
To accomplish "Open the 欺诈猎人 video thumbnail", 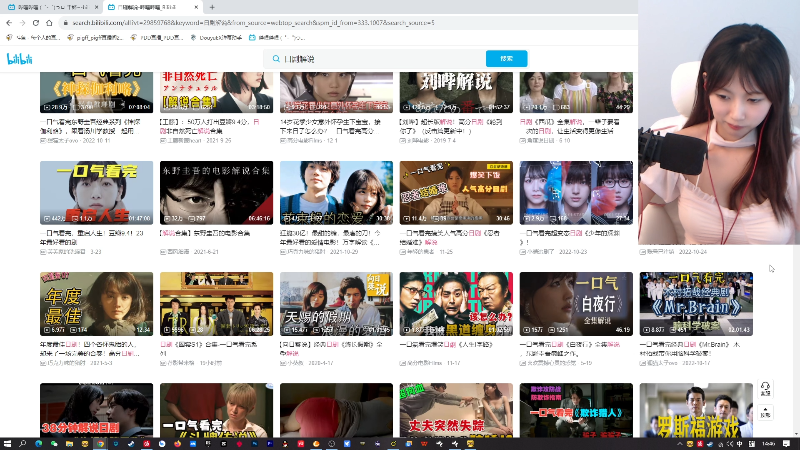I will coord(576,410).
